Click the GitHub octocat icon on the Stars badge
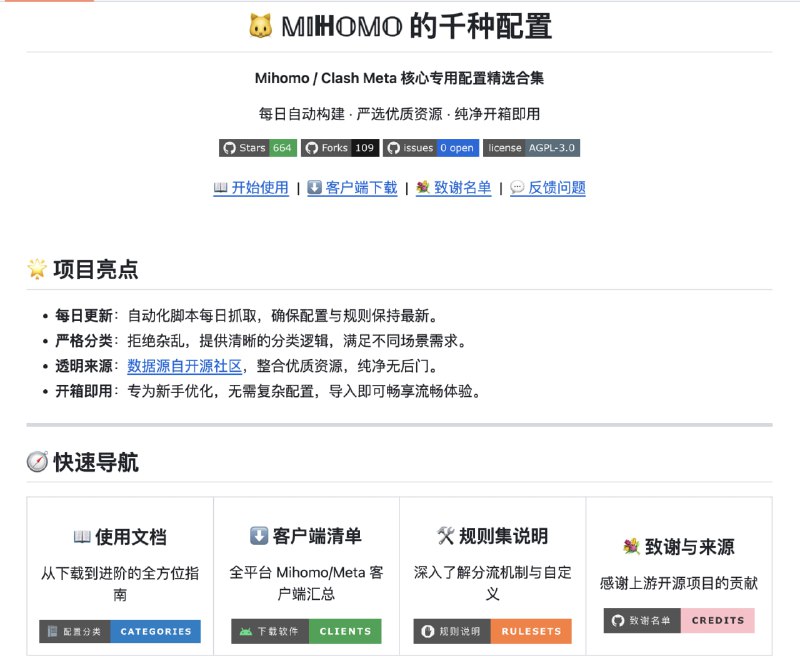 (231, 149)
